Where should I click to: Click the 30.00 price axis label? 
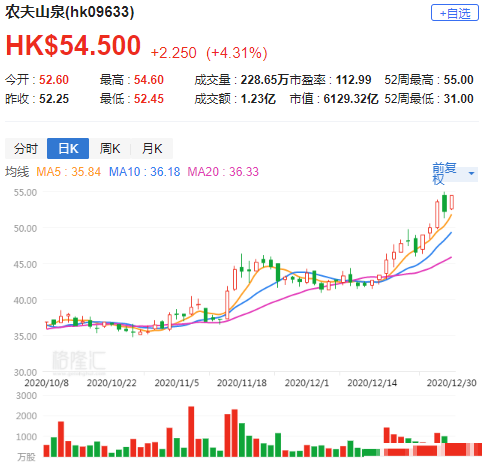pyautogui.click(x=25, y=372)
